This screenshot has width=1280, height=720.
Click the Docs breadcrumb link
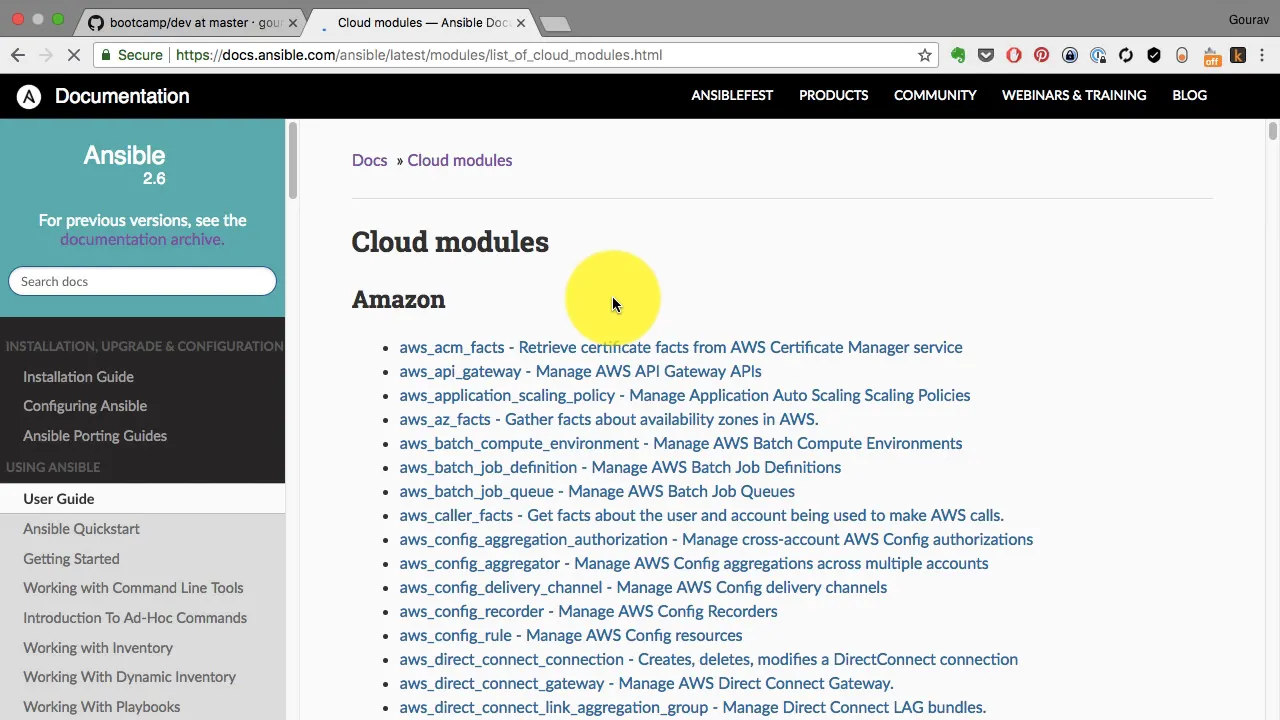(x=369, y=160)
